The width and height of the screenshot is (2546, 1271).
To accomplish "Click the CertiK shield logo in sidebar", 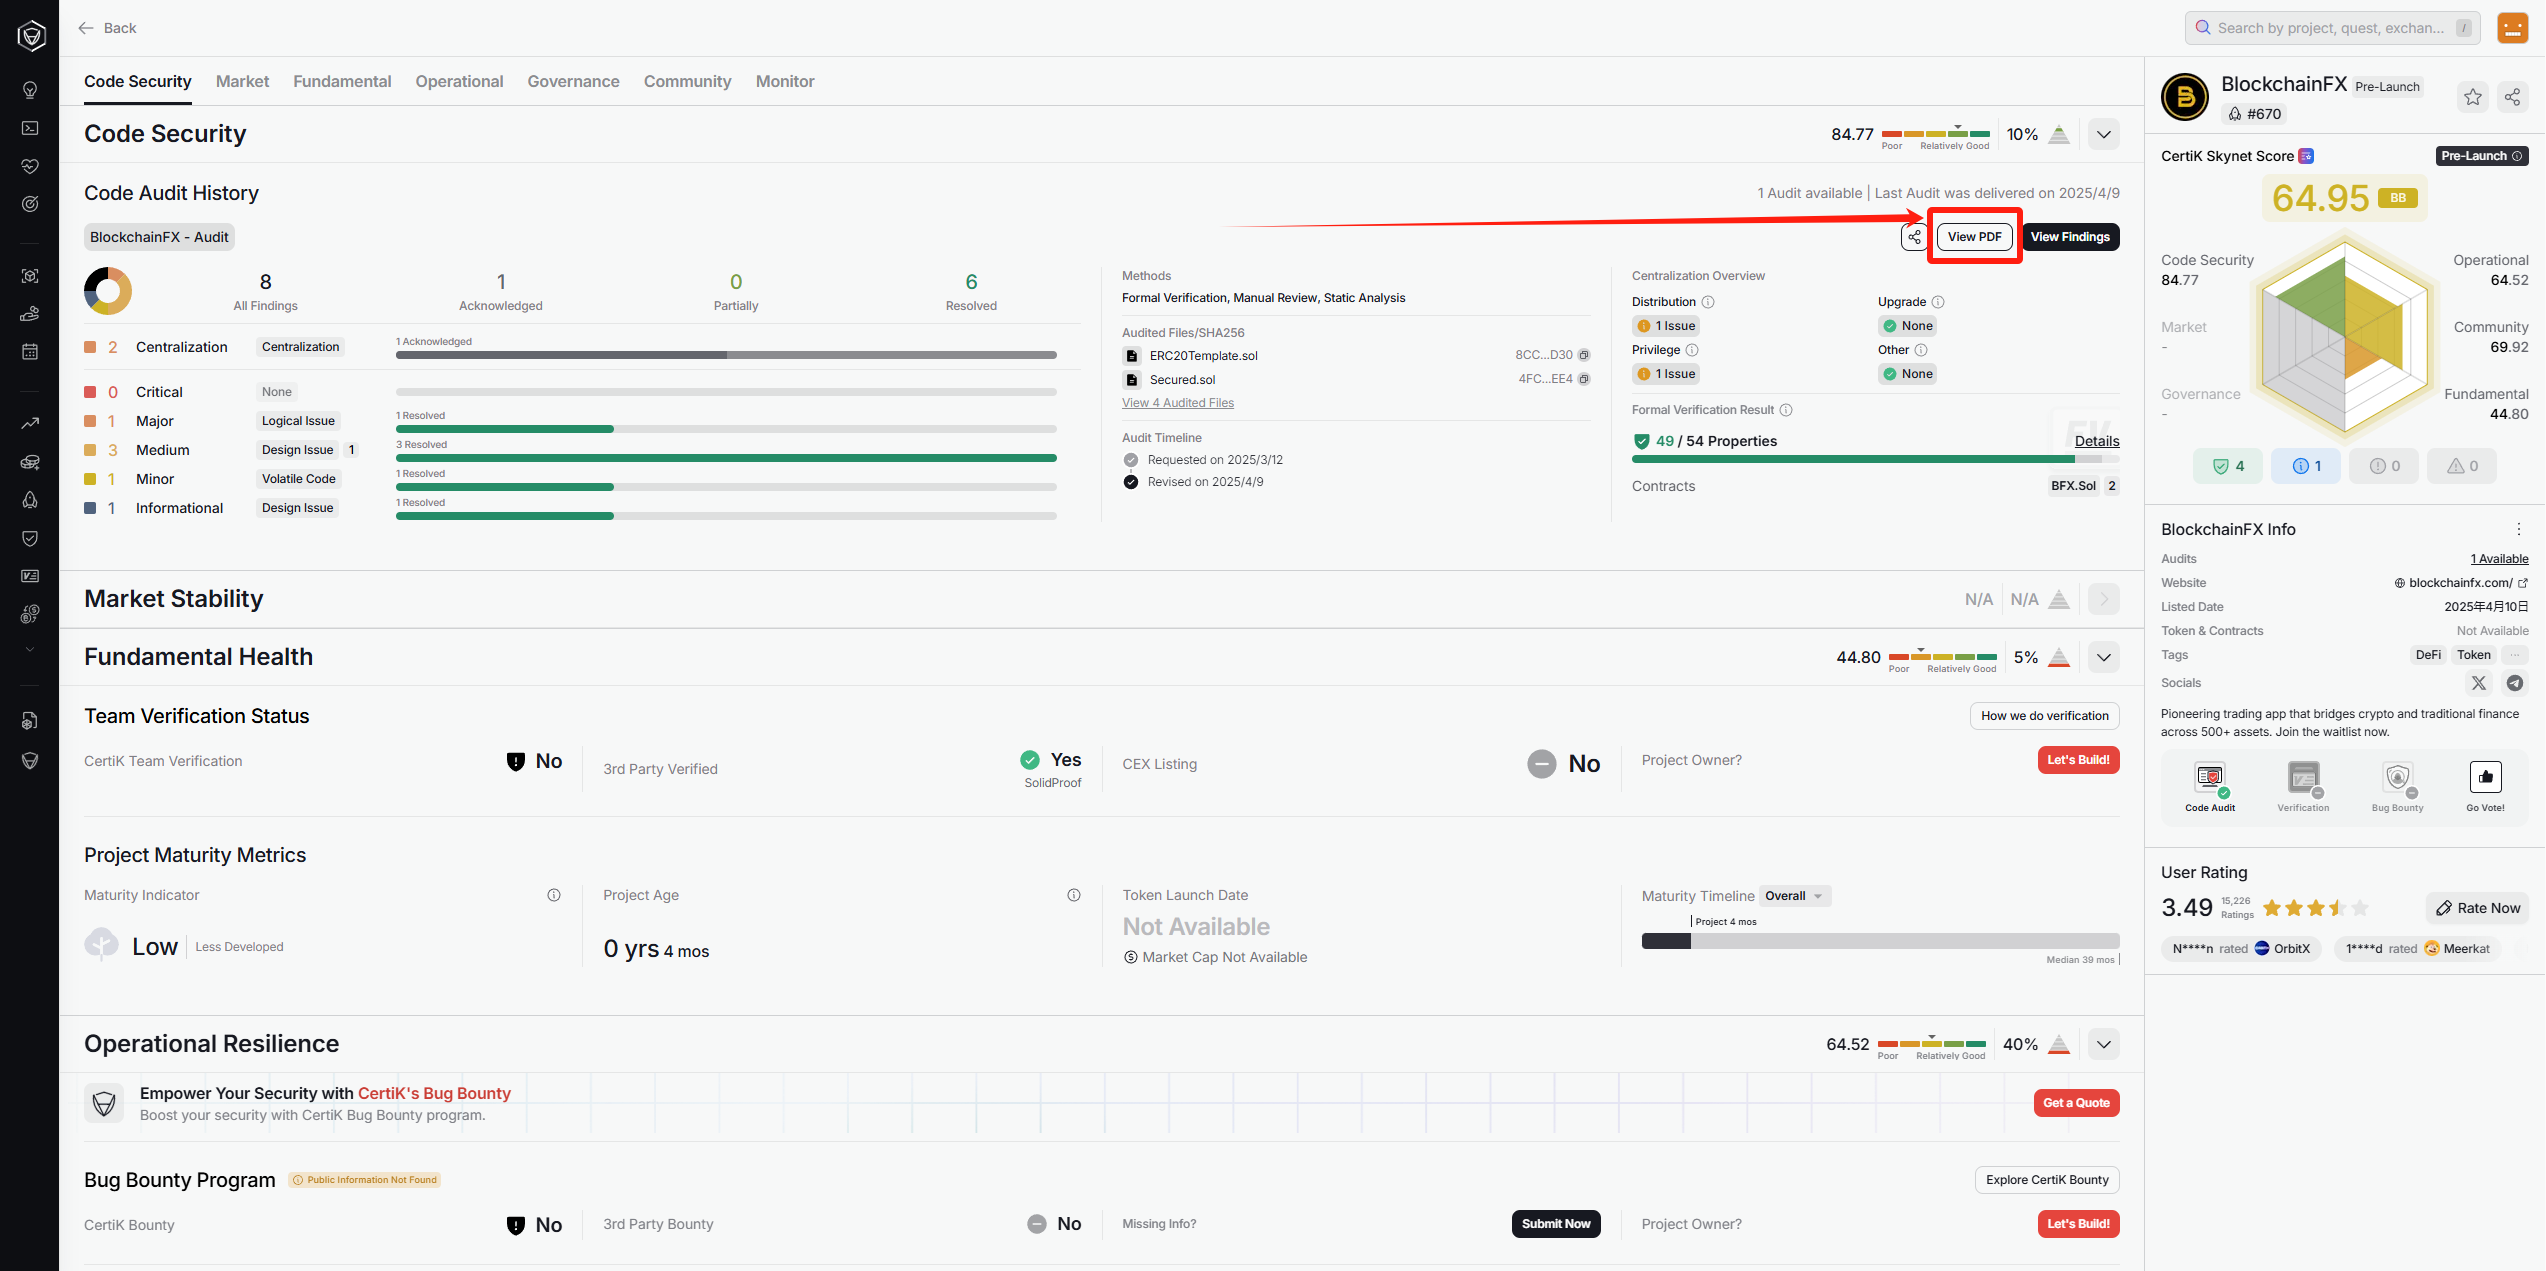I will [x=31, y=36].
